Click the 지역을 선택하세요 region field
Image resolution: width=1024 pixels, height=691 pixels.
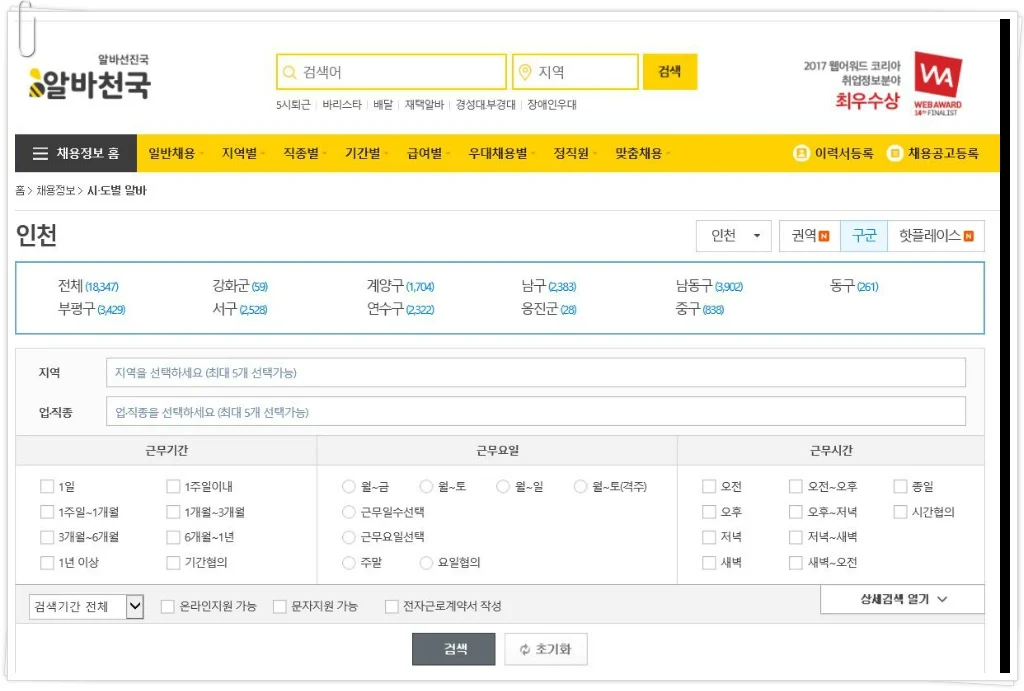tap(536, 372)
